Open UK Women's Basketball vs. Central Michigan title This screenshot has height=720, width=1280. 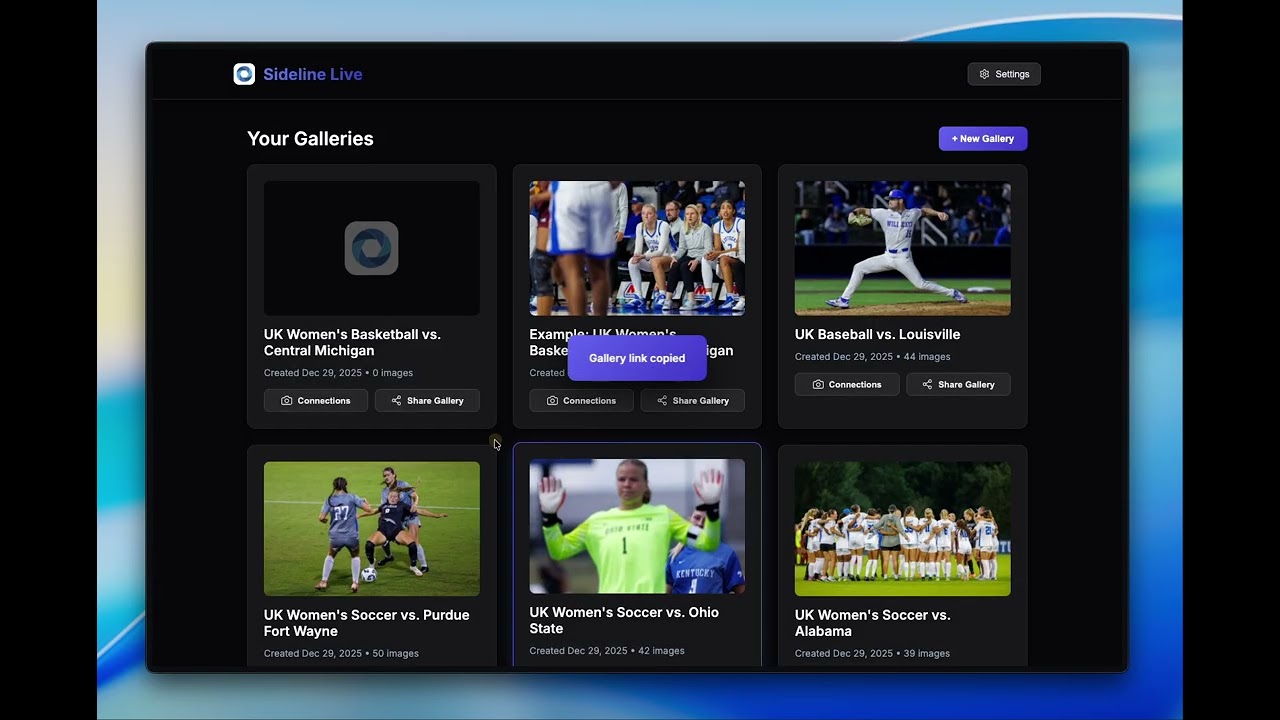tap(352, 342)
